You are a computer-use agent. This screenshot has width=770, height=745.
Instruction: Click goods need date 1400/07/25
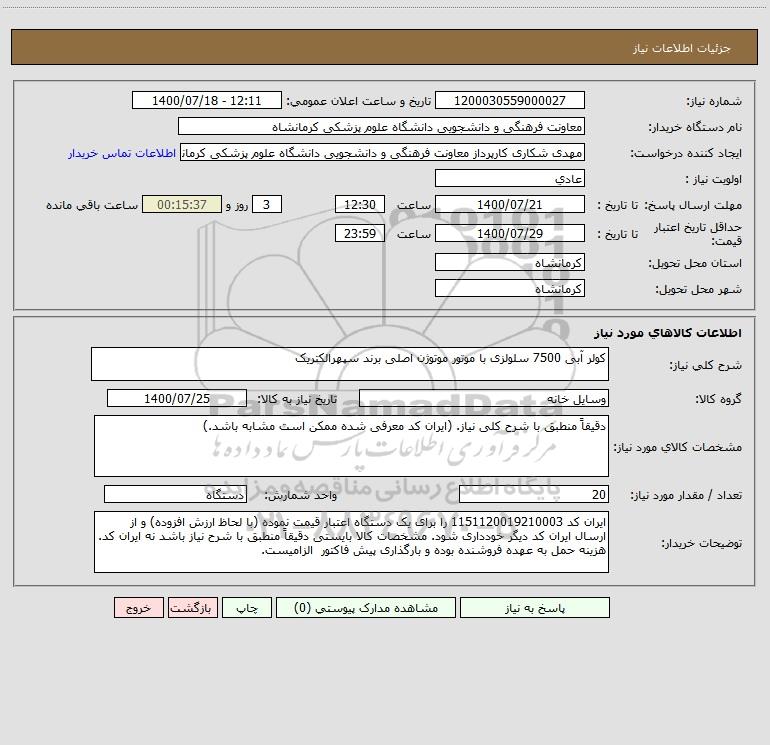tap(177, 398)
